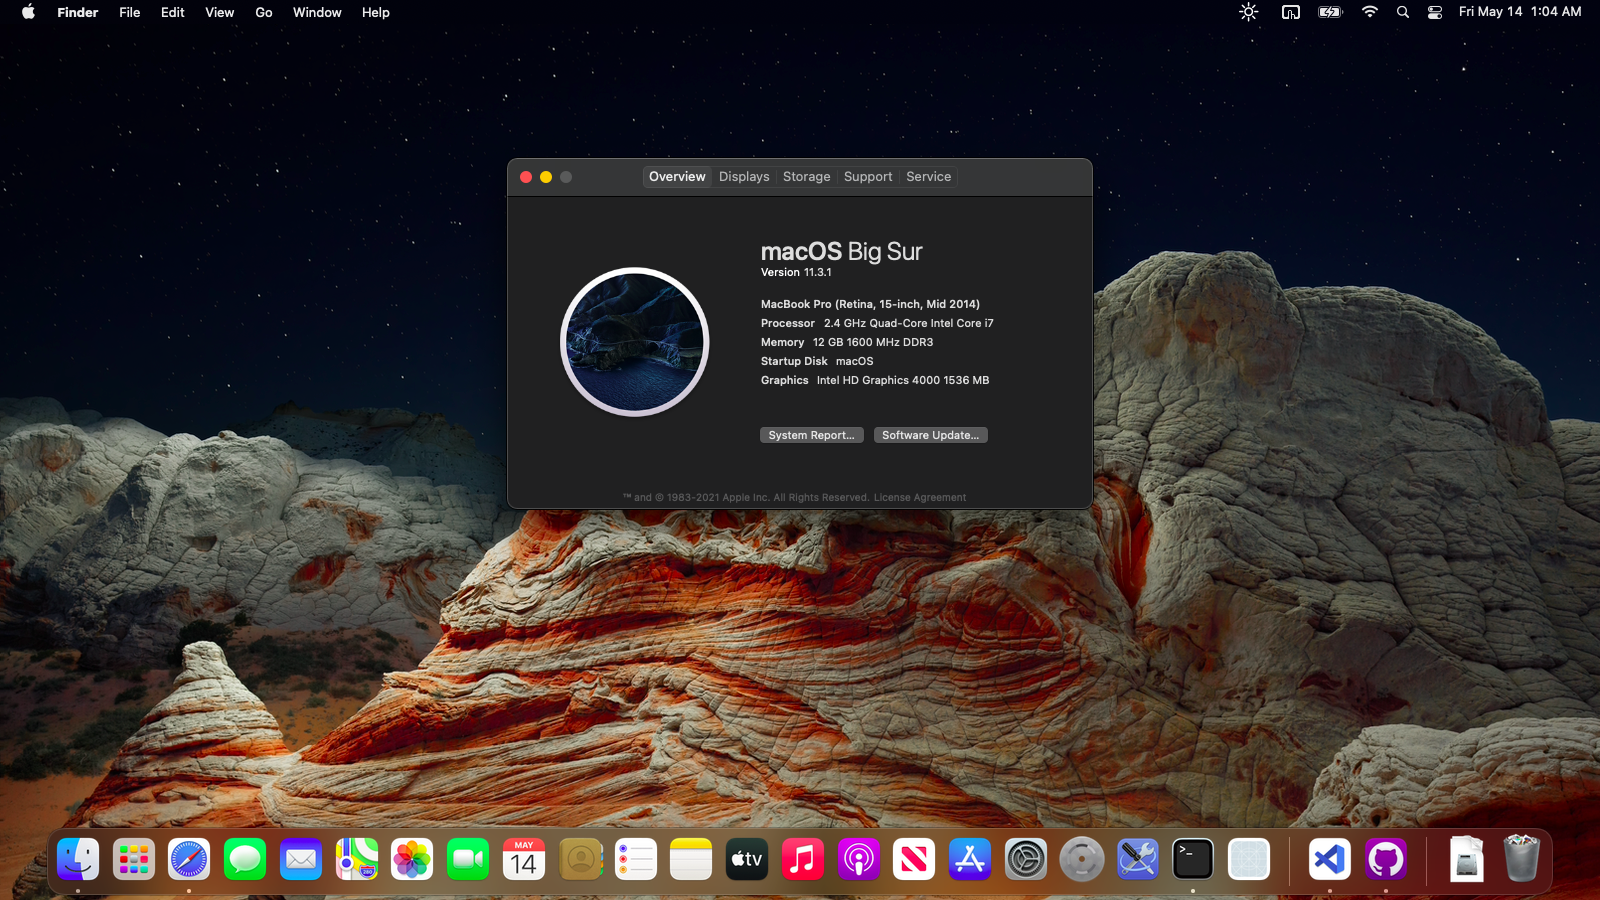Minimize the About This Mac window
Screen dimensions: 1600x900
[x=546, y=177]
